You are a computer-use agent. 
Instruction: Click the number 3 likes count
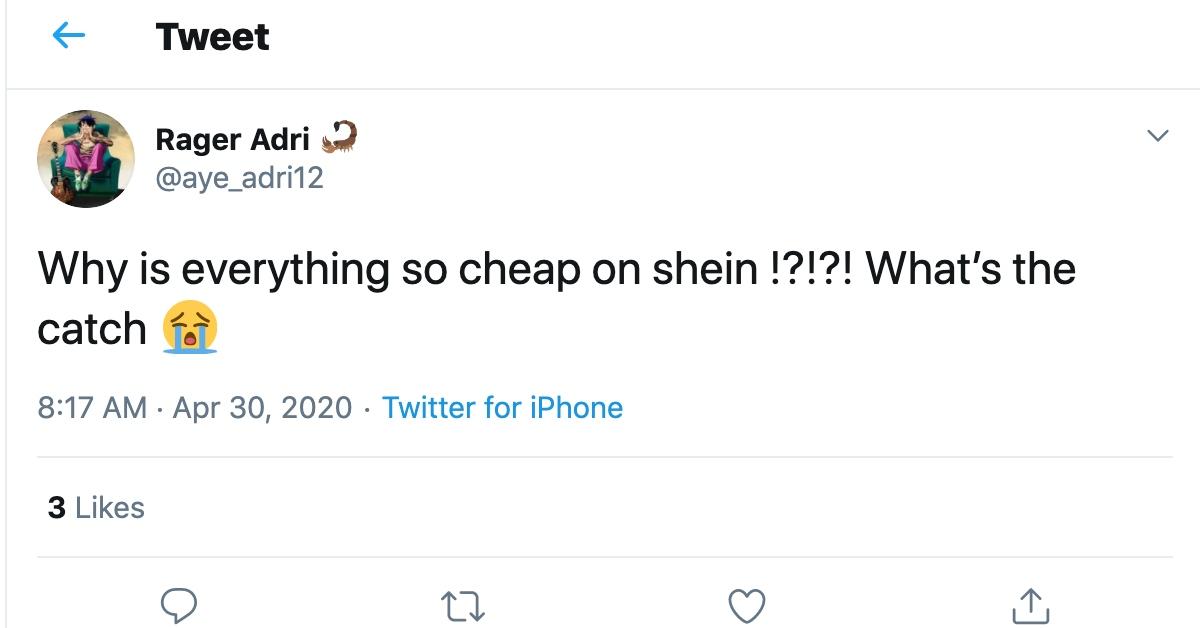(x=57, y=508)
